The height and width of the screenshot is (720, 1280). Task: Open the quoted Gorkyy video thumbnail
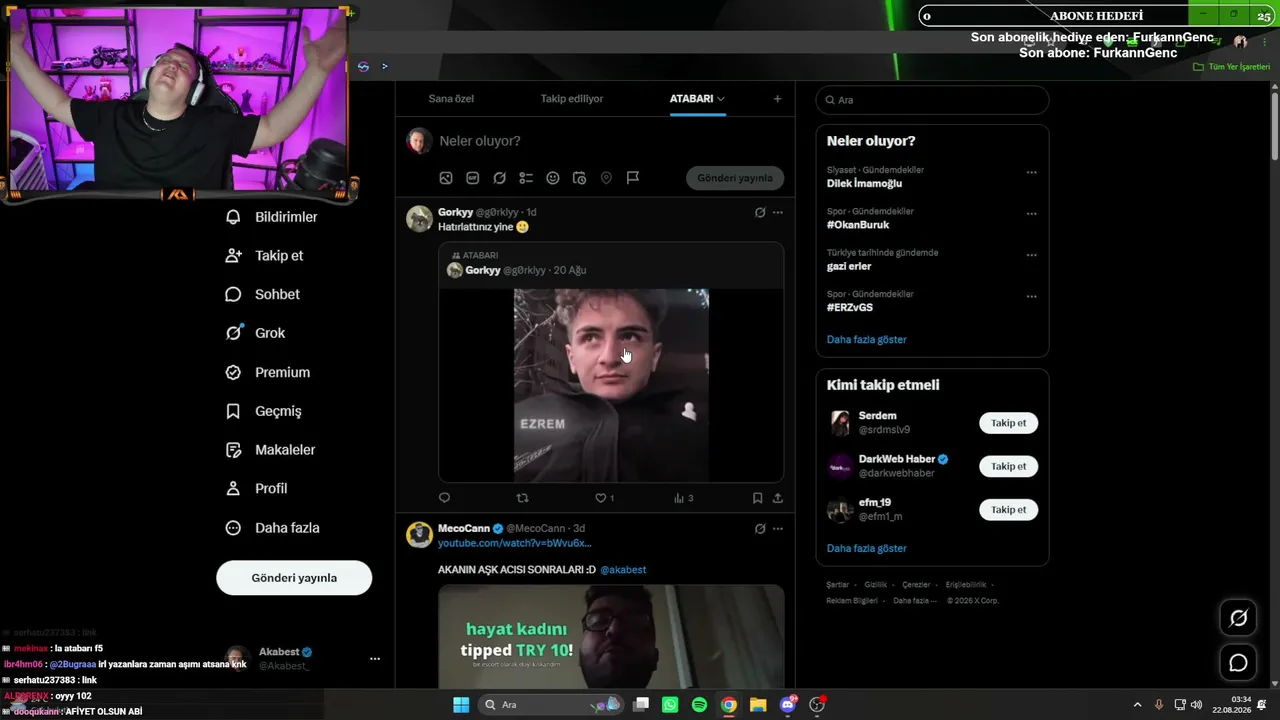[x=611, y=385]
